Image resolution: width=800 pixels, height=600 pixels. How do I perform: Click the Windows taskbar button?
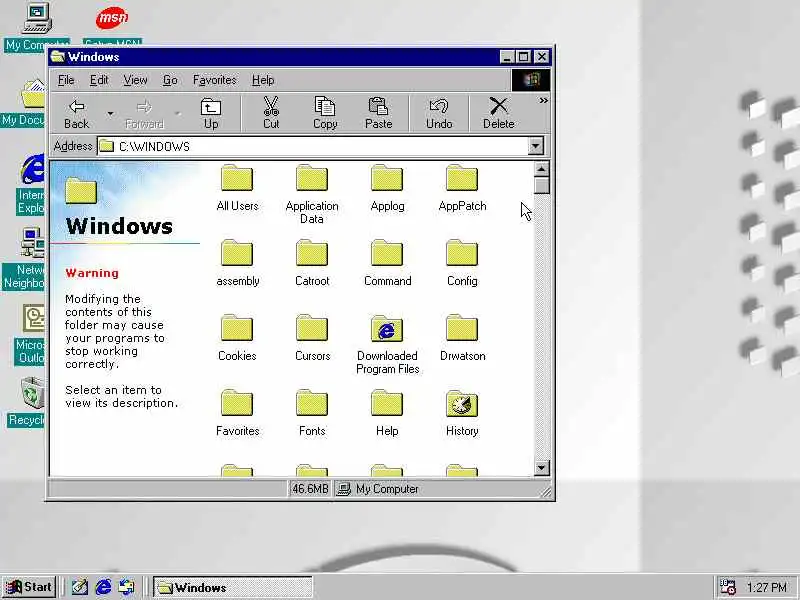233,587
